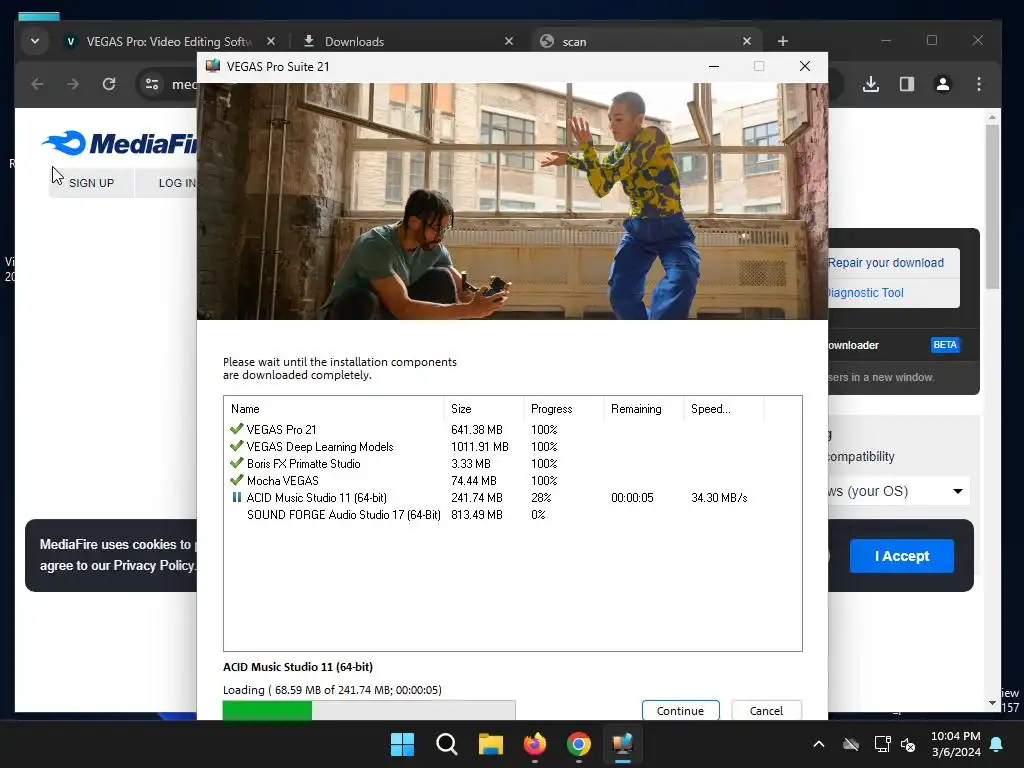The image size is (1024, 768).
Task: Click the pause icon beside ACID Music Studio 11
Action: point(236,498)
